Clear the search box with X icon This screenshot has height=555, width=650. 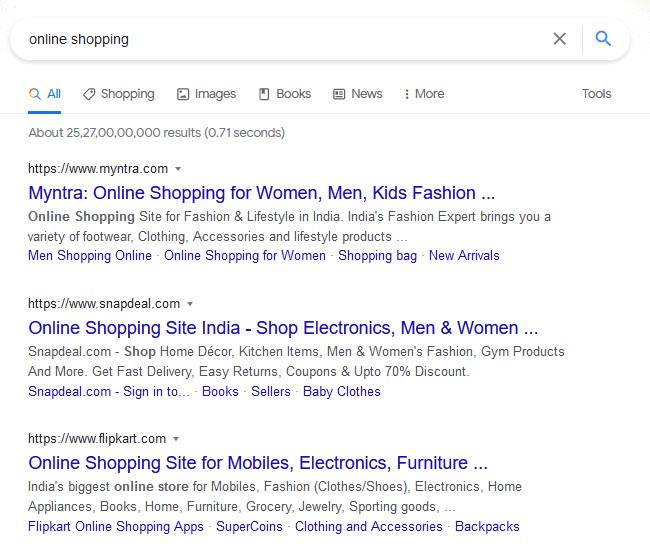coord(560,39)
